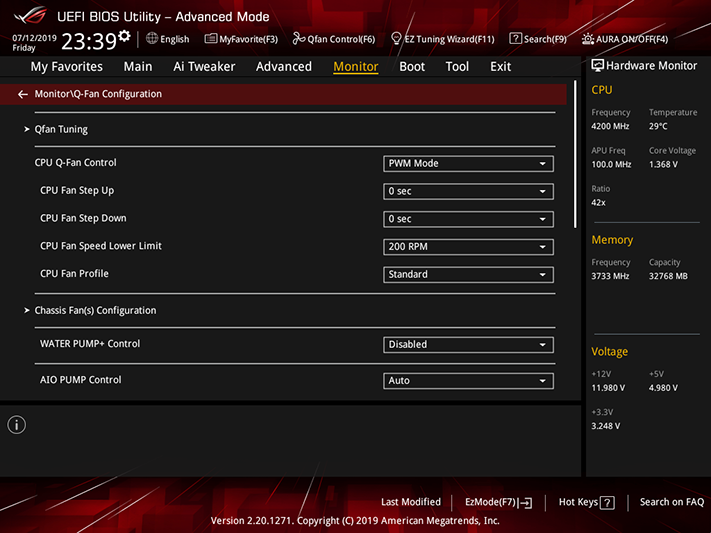
Task: Click the English language button
Action: (175, 39)
